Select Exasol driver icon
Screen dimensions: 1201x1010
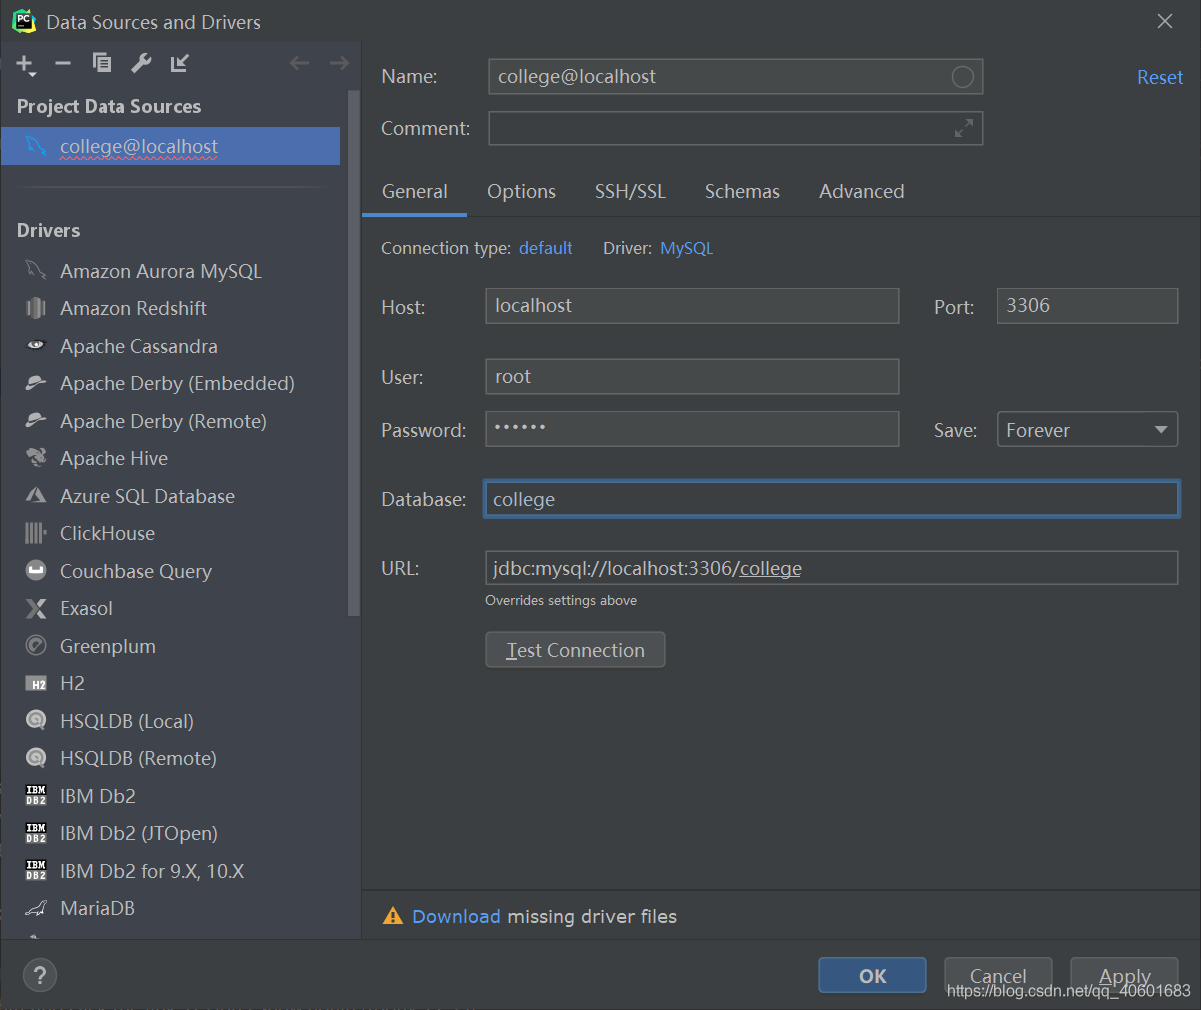pos(36,608)
